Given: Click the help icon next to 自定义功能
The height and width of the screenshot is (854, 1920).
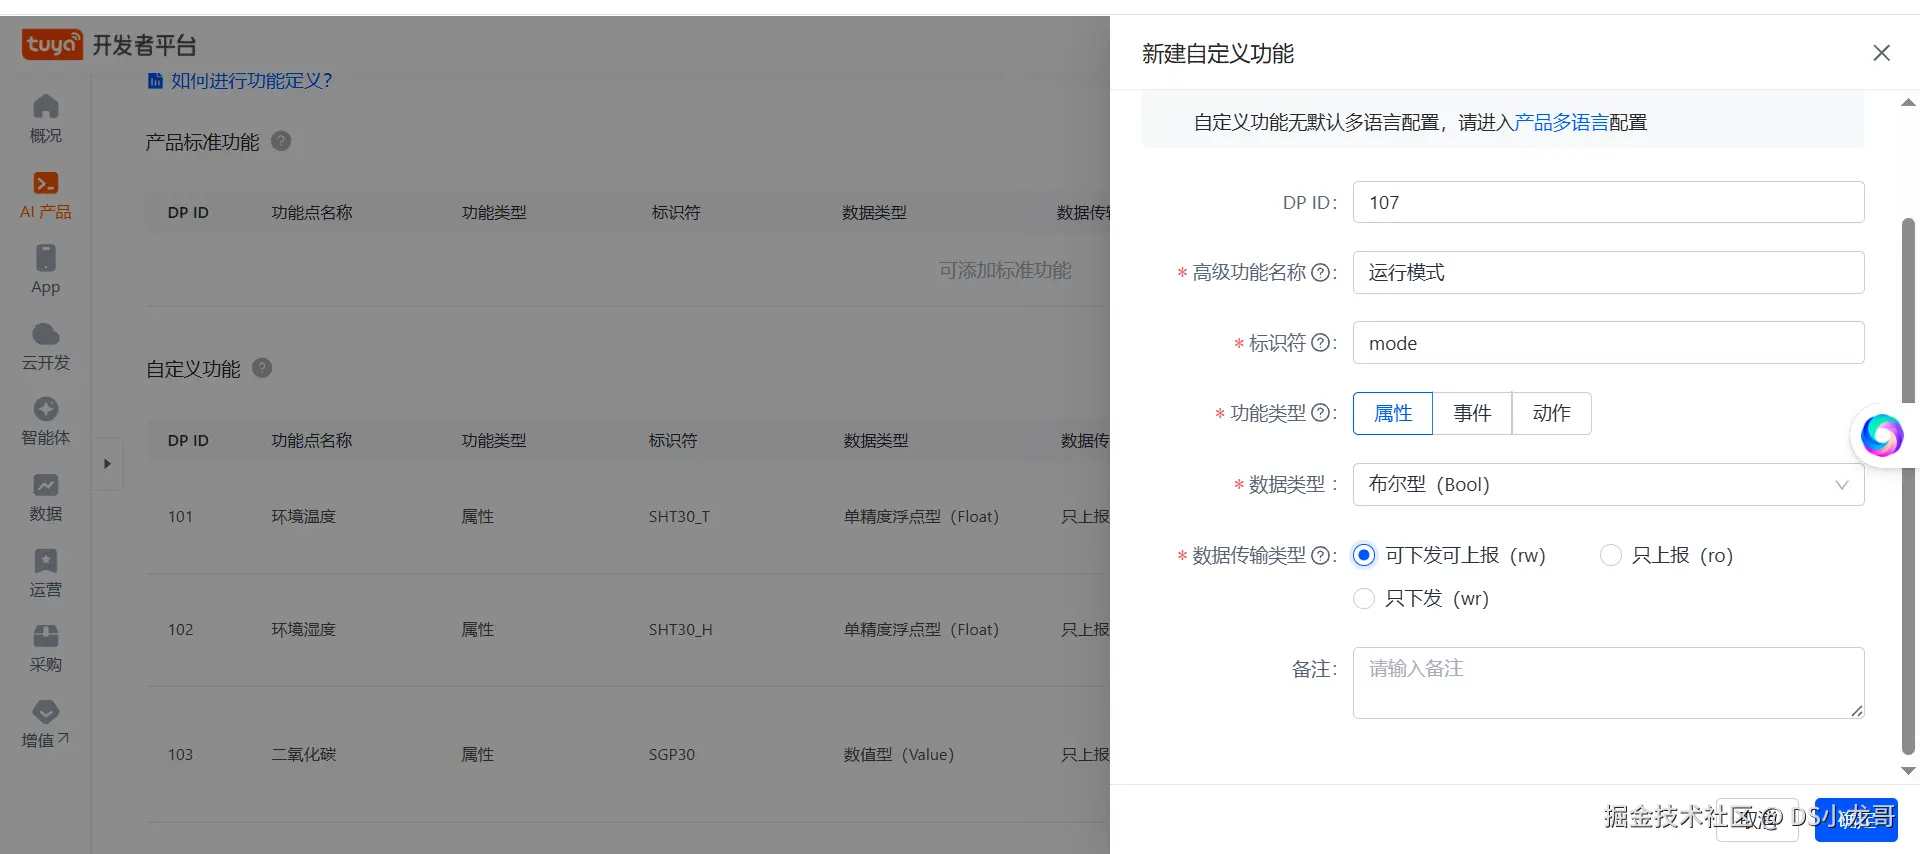Looking at the screenshot, I should [262, 368].
